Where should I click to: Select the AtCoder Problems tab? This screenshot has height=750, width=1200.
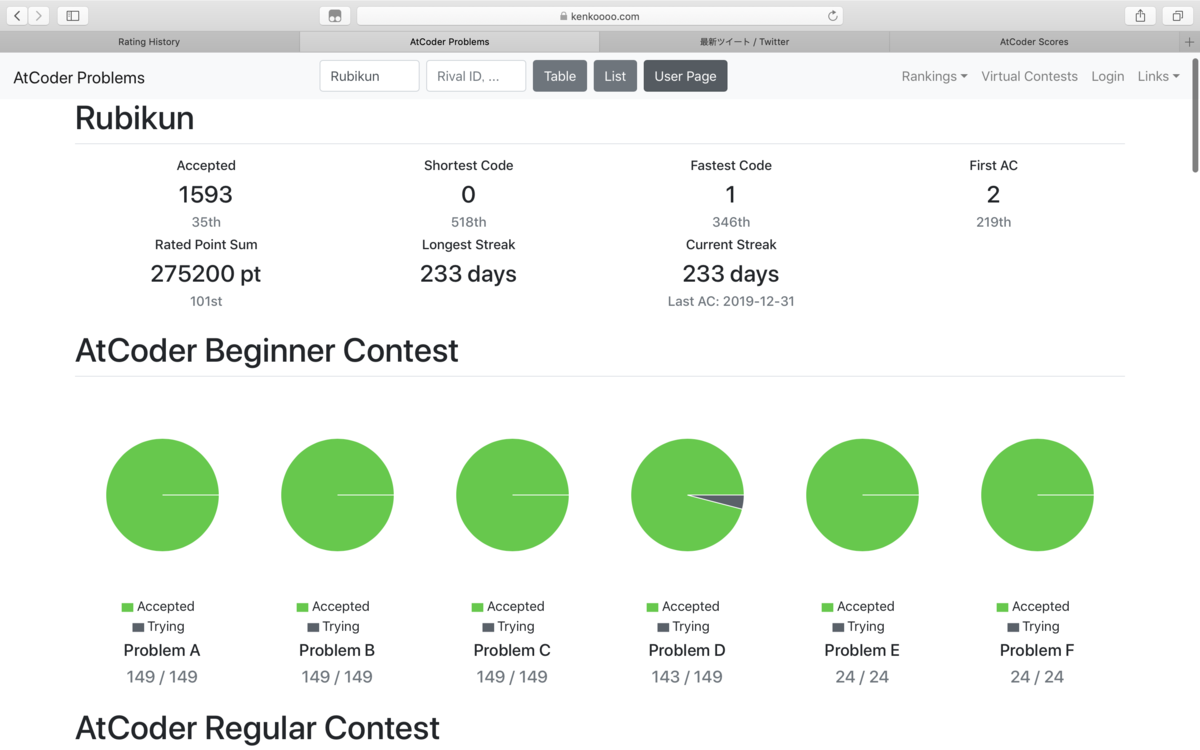click(449, 42)
